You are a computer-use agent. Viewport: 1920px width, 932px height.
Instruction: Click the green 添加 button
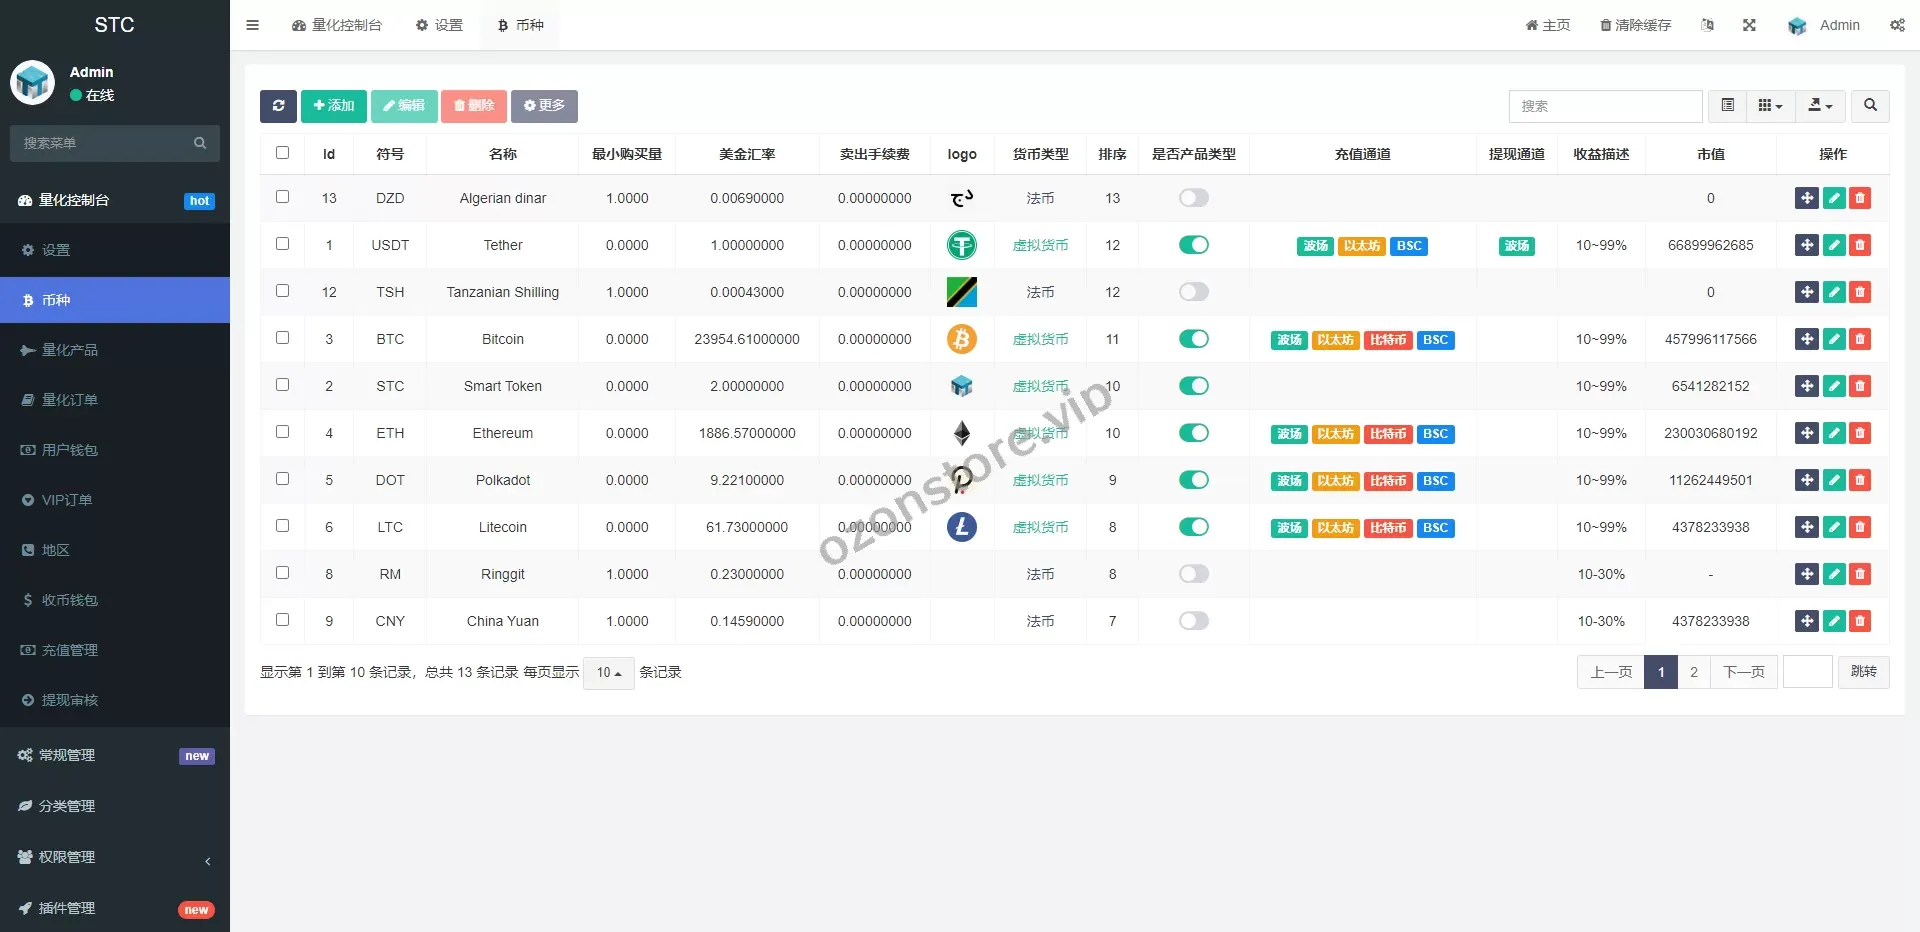(333, 106)
